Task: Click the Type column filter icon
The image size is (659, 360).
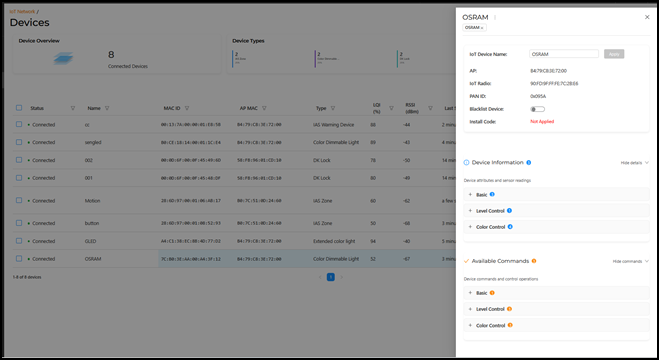Action: click(333, 108)
